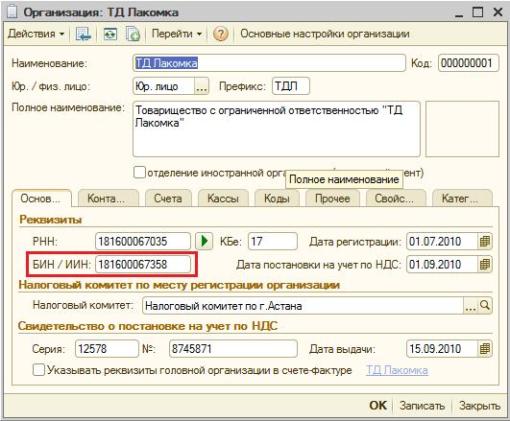Open calendar for НДС registration date

[x=485, y=265]
